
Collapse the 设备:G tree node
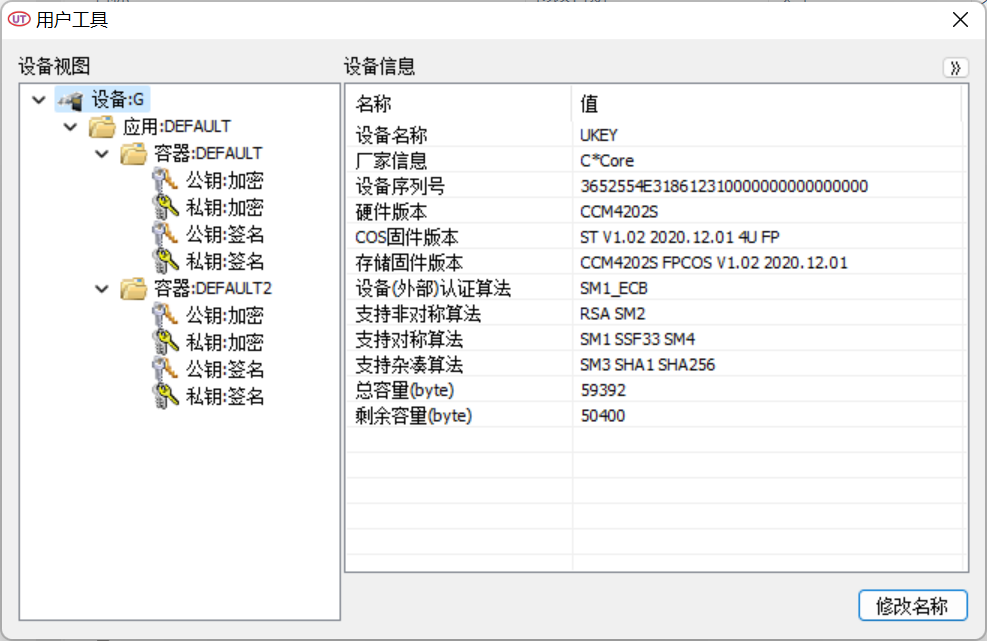38,100
